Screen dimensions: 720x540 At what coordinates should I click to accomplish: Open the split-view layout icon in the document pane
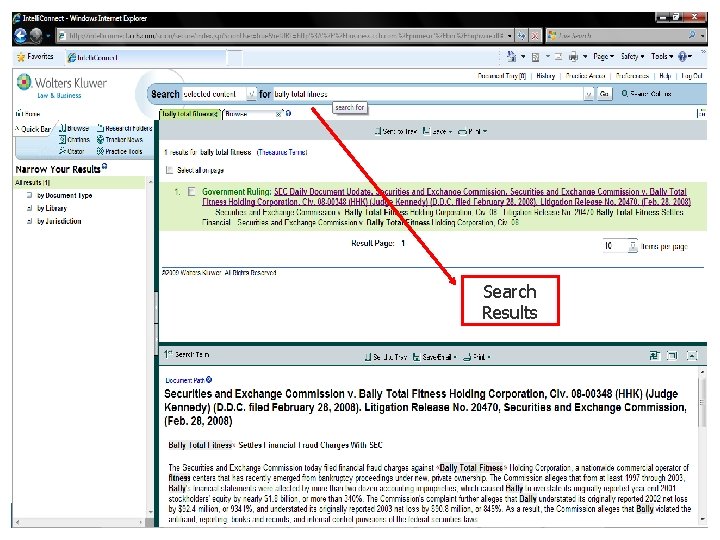655,355
